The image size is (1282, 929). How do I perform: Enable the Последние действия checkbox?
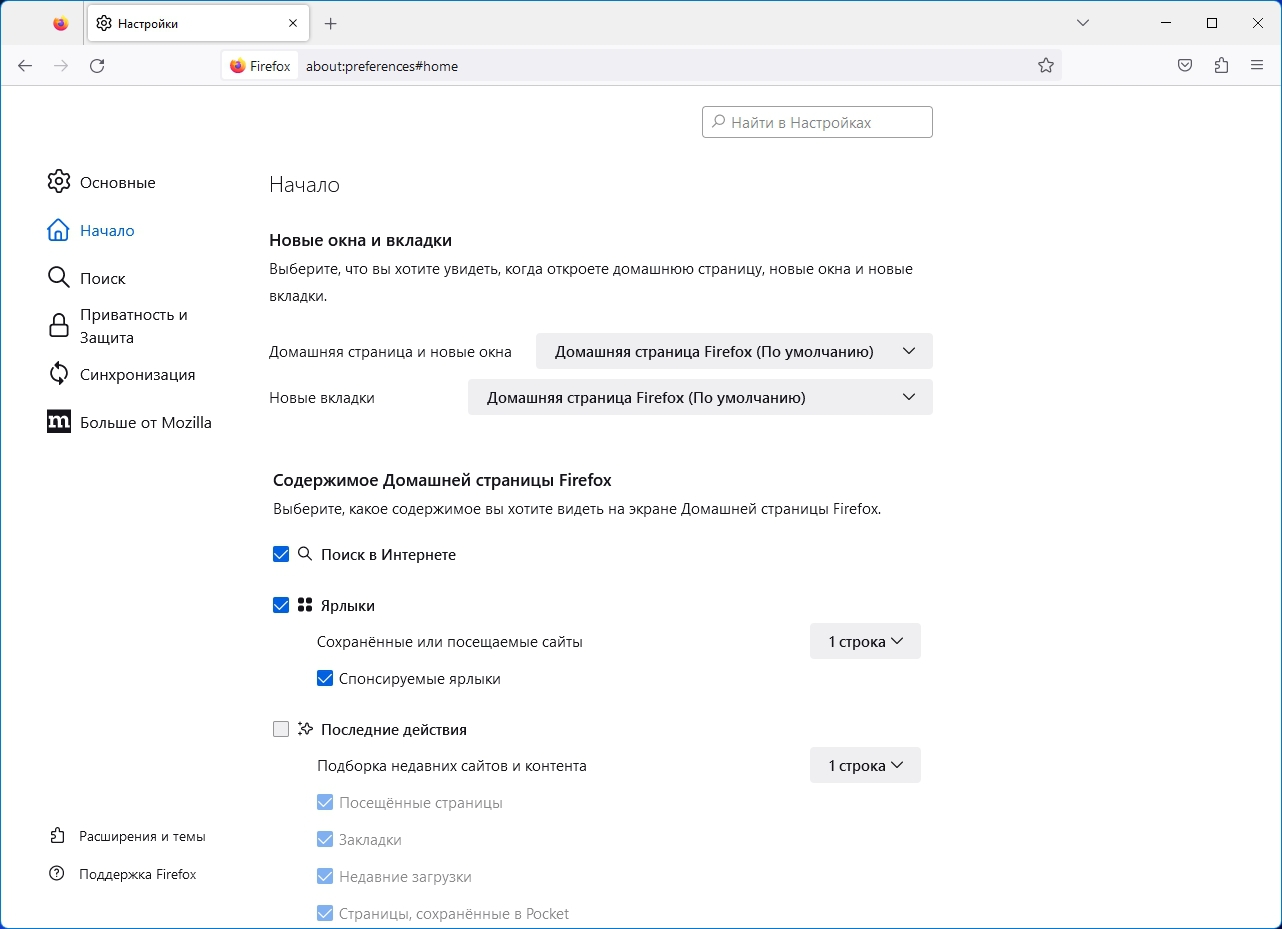281,729
